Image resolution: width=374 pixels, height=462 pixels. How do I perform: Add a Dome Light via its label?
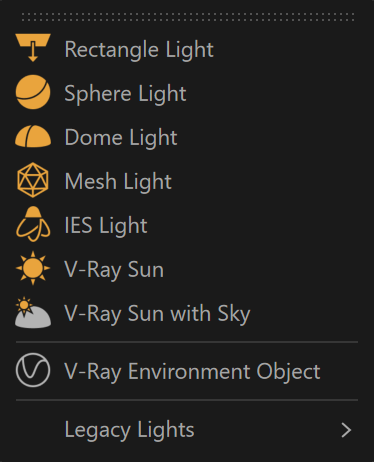tap(121, 137)
